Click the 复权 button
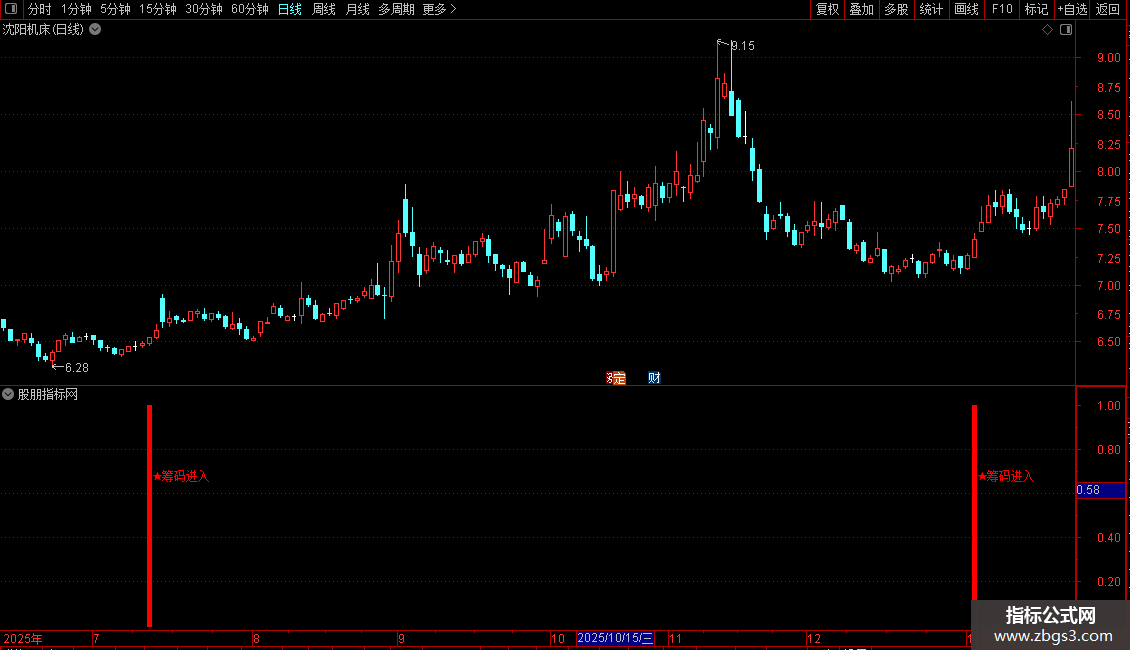This screenshot has height=650, width=1130. pyautogui.click(x=827, y=9)
